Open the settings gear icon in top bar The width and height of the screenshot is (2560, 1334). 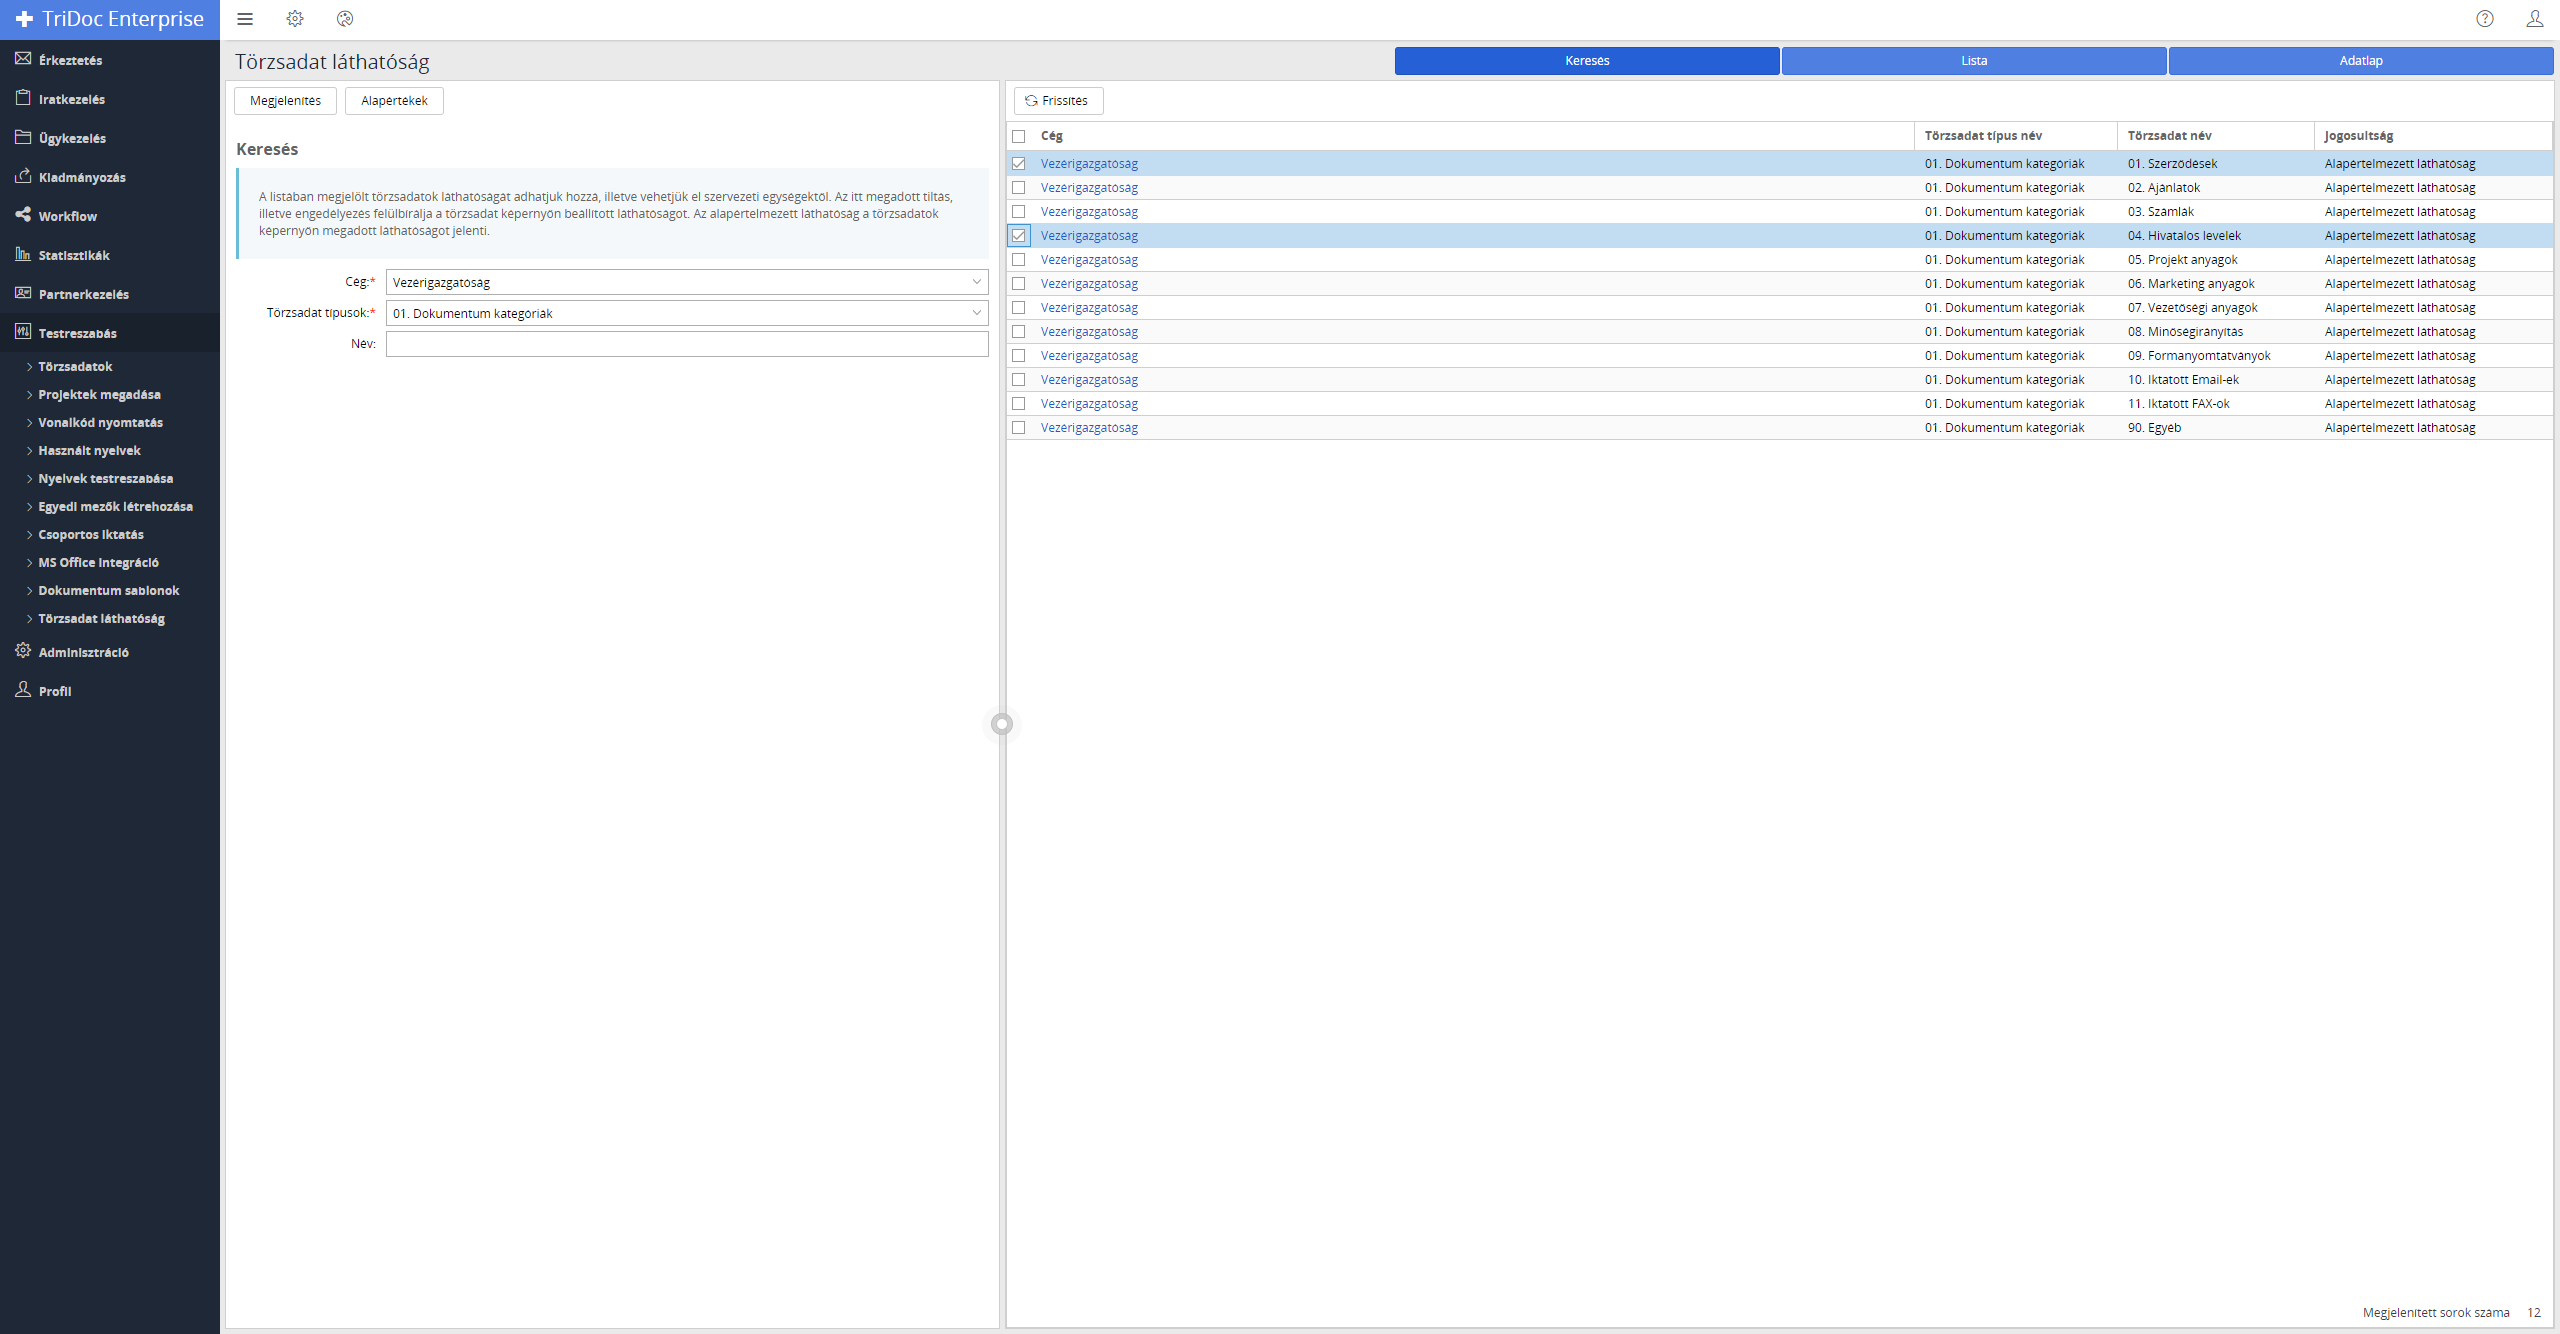click(x=295, y=19)
